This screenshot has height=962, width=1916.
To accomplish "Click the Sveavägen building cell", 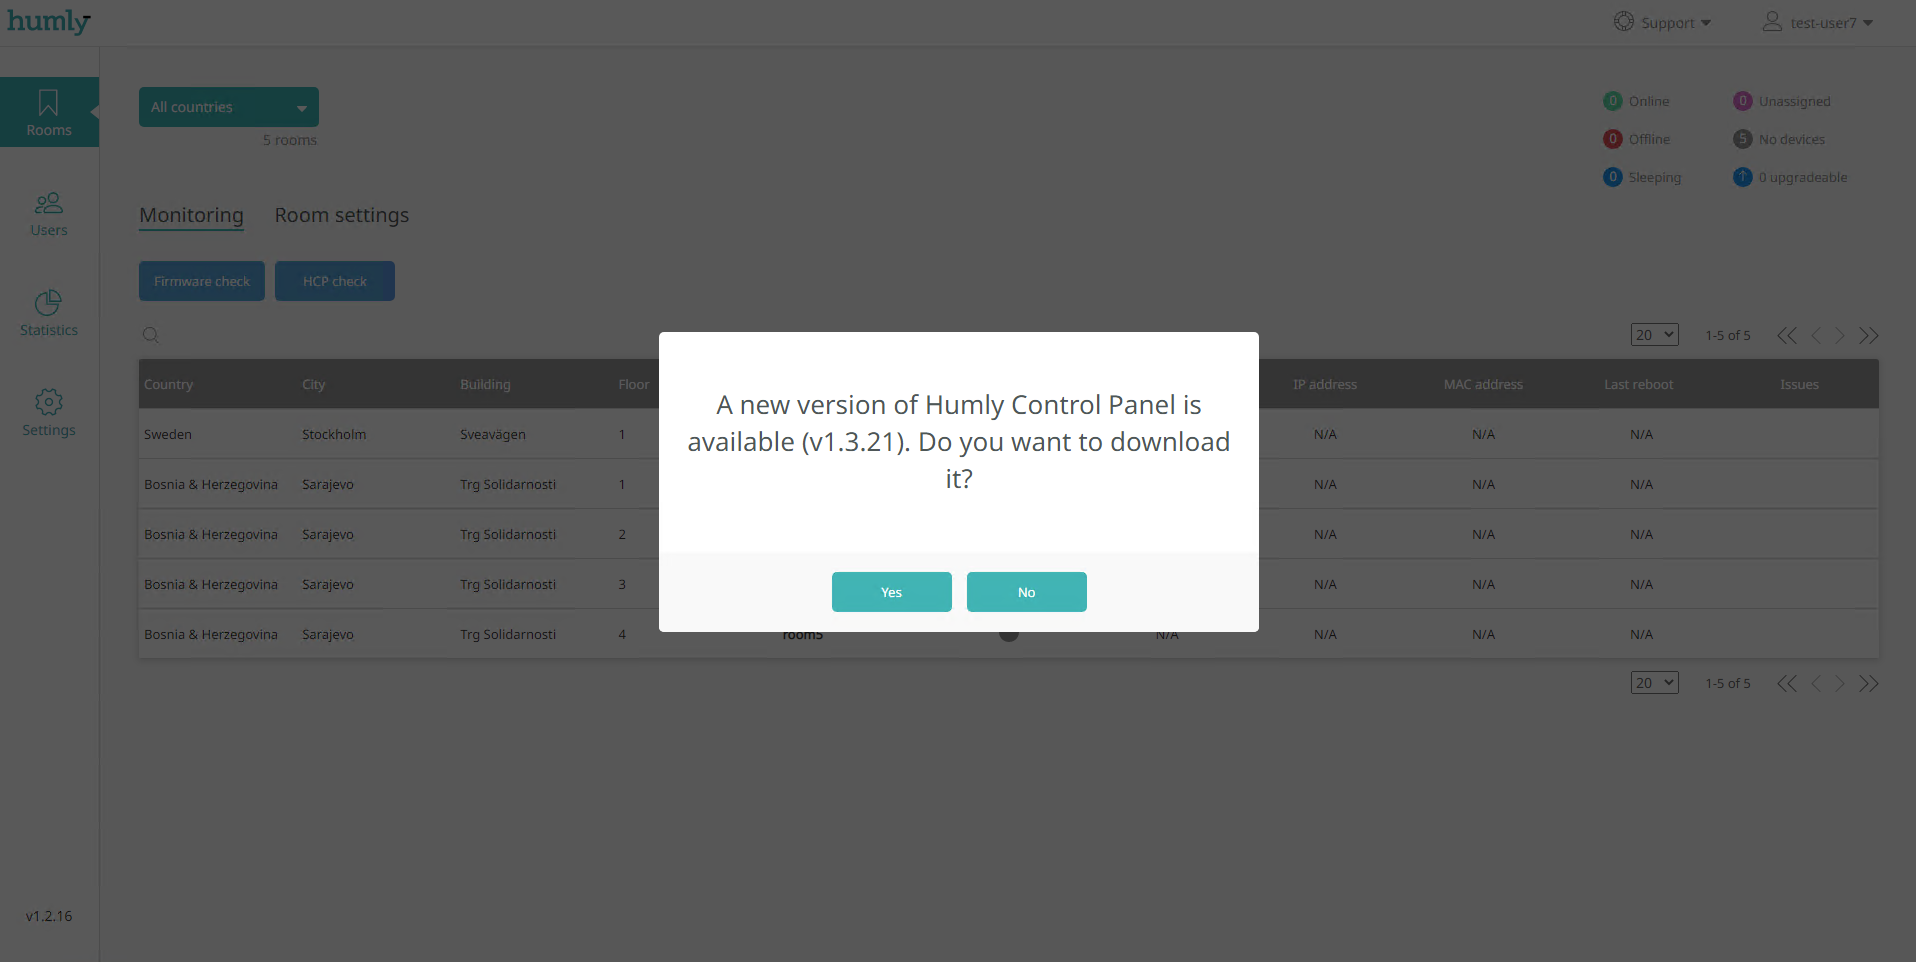I will [x=493, y=434].
